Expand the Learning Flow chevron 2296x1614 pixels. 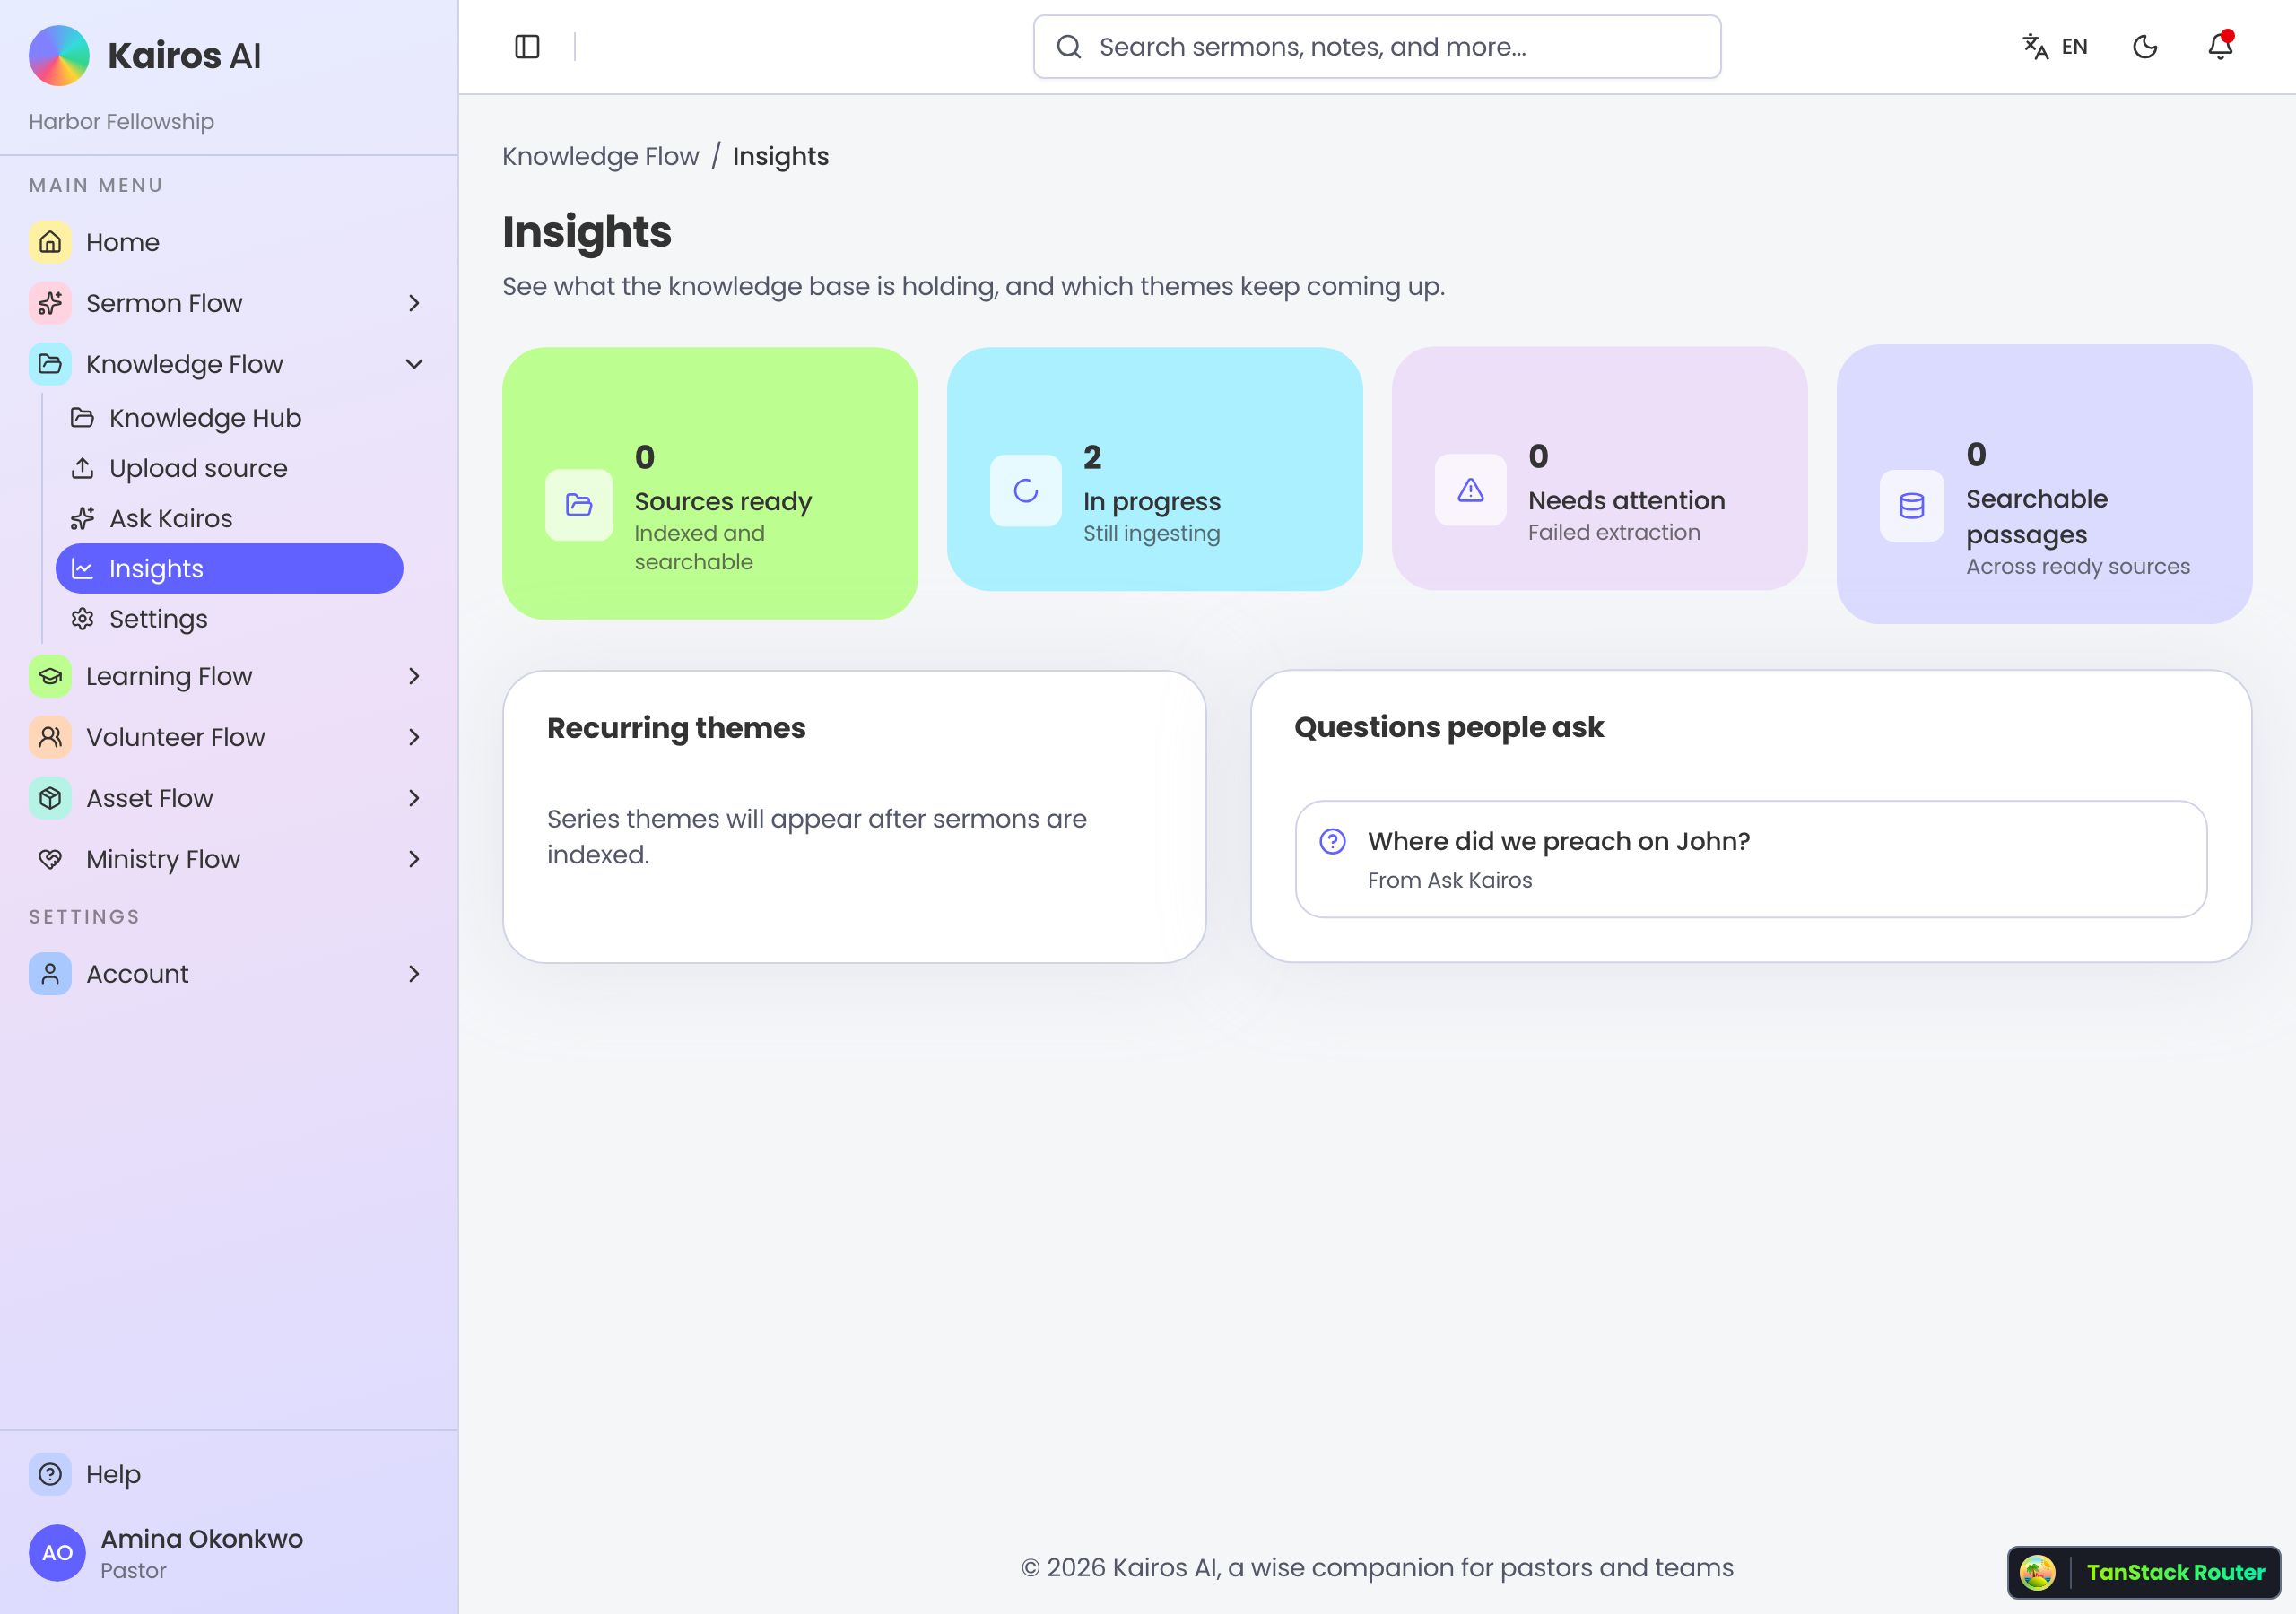pos(414,676)
